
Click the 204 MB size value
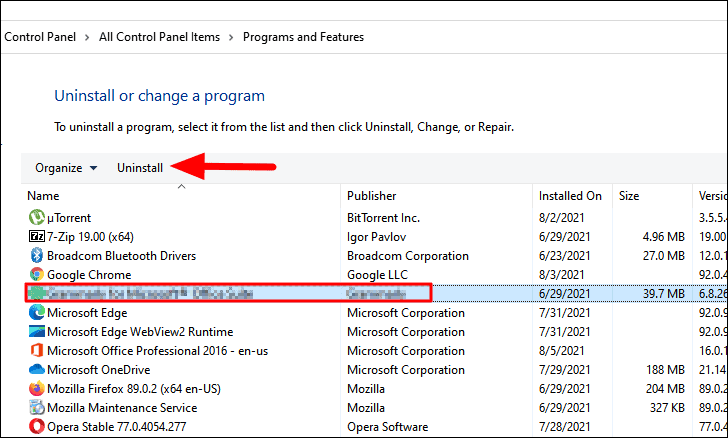coord(665,389)
